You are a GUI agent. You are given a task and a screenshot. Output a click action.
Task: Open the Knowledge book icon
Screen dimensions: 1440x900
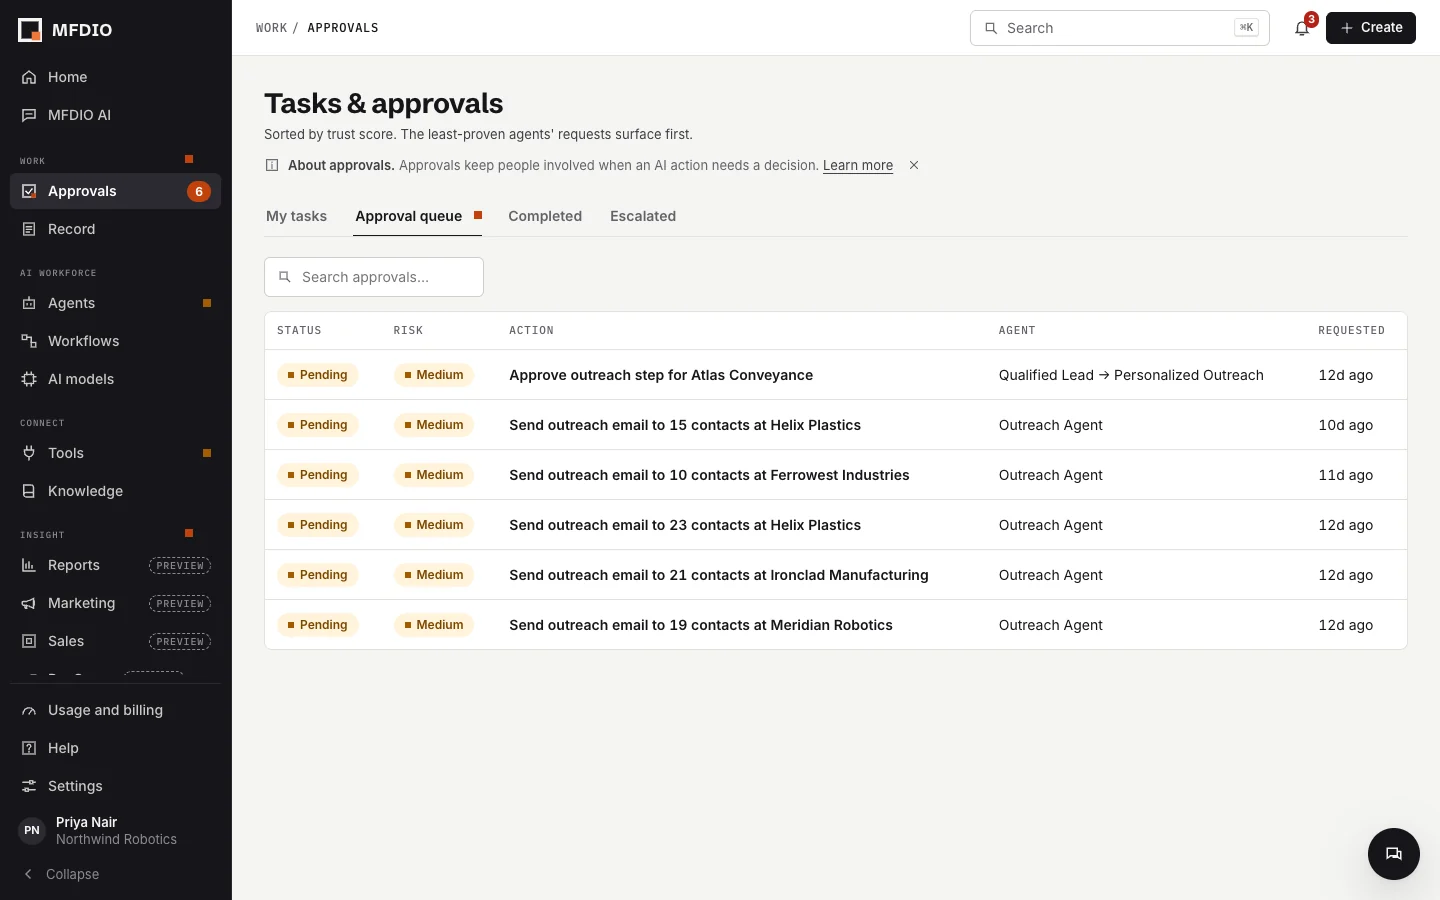point(29,491)
